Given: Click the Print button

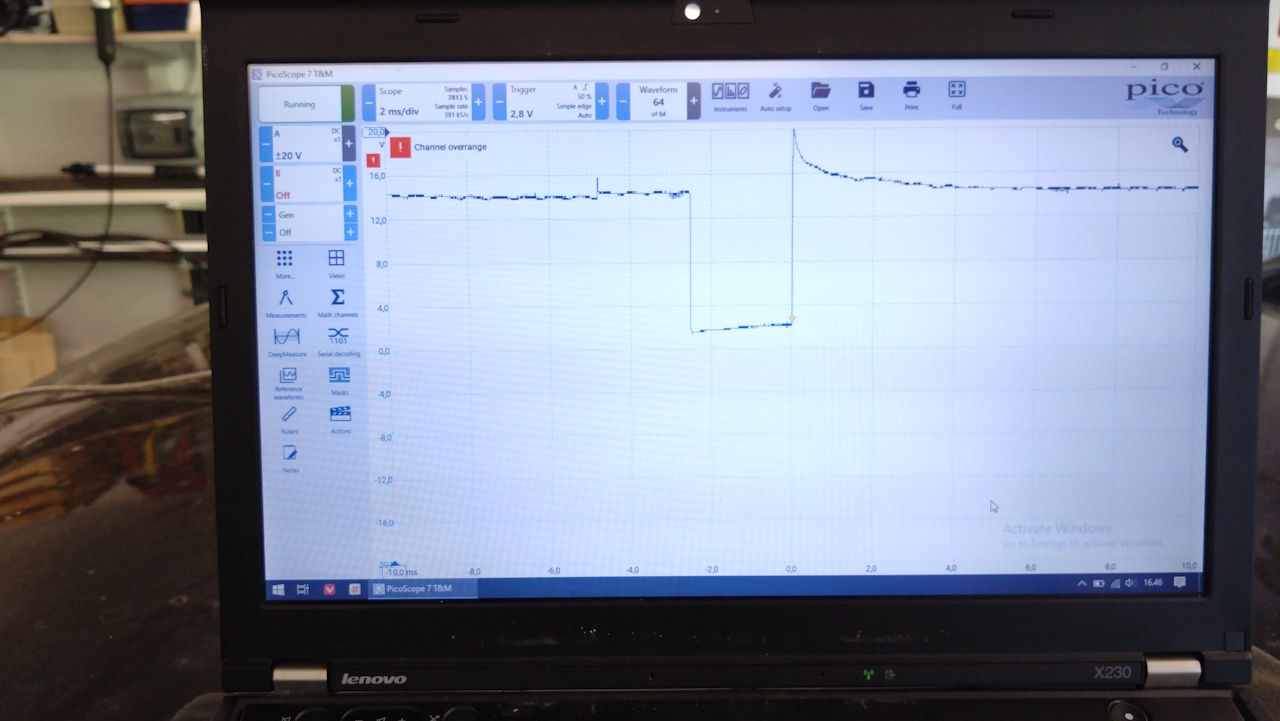Looking at the screenshot, I should point(911,95).
